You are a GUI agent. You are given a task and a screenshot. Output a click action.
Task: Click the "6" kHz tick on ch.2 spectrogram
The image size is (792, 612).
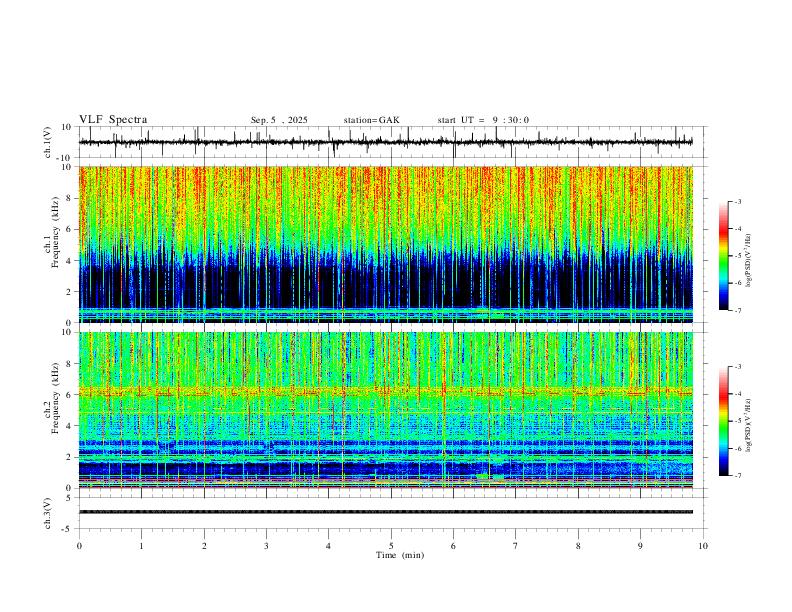(70, 395)
